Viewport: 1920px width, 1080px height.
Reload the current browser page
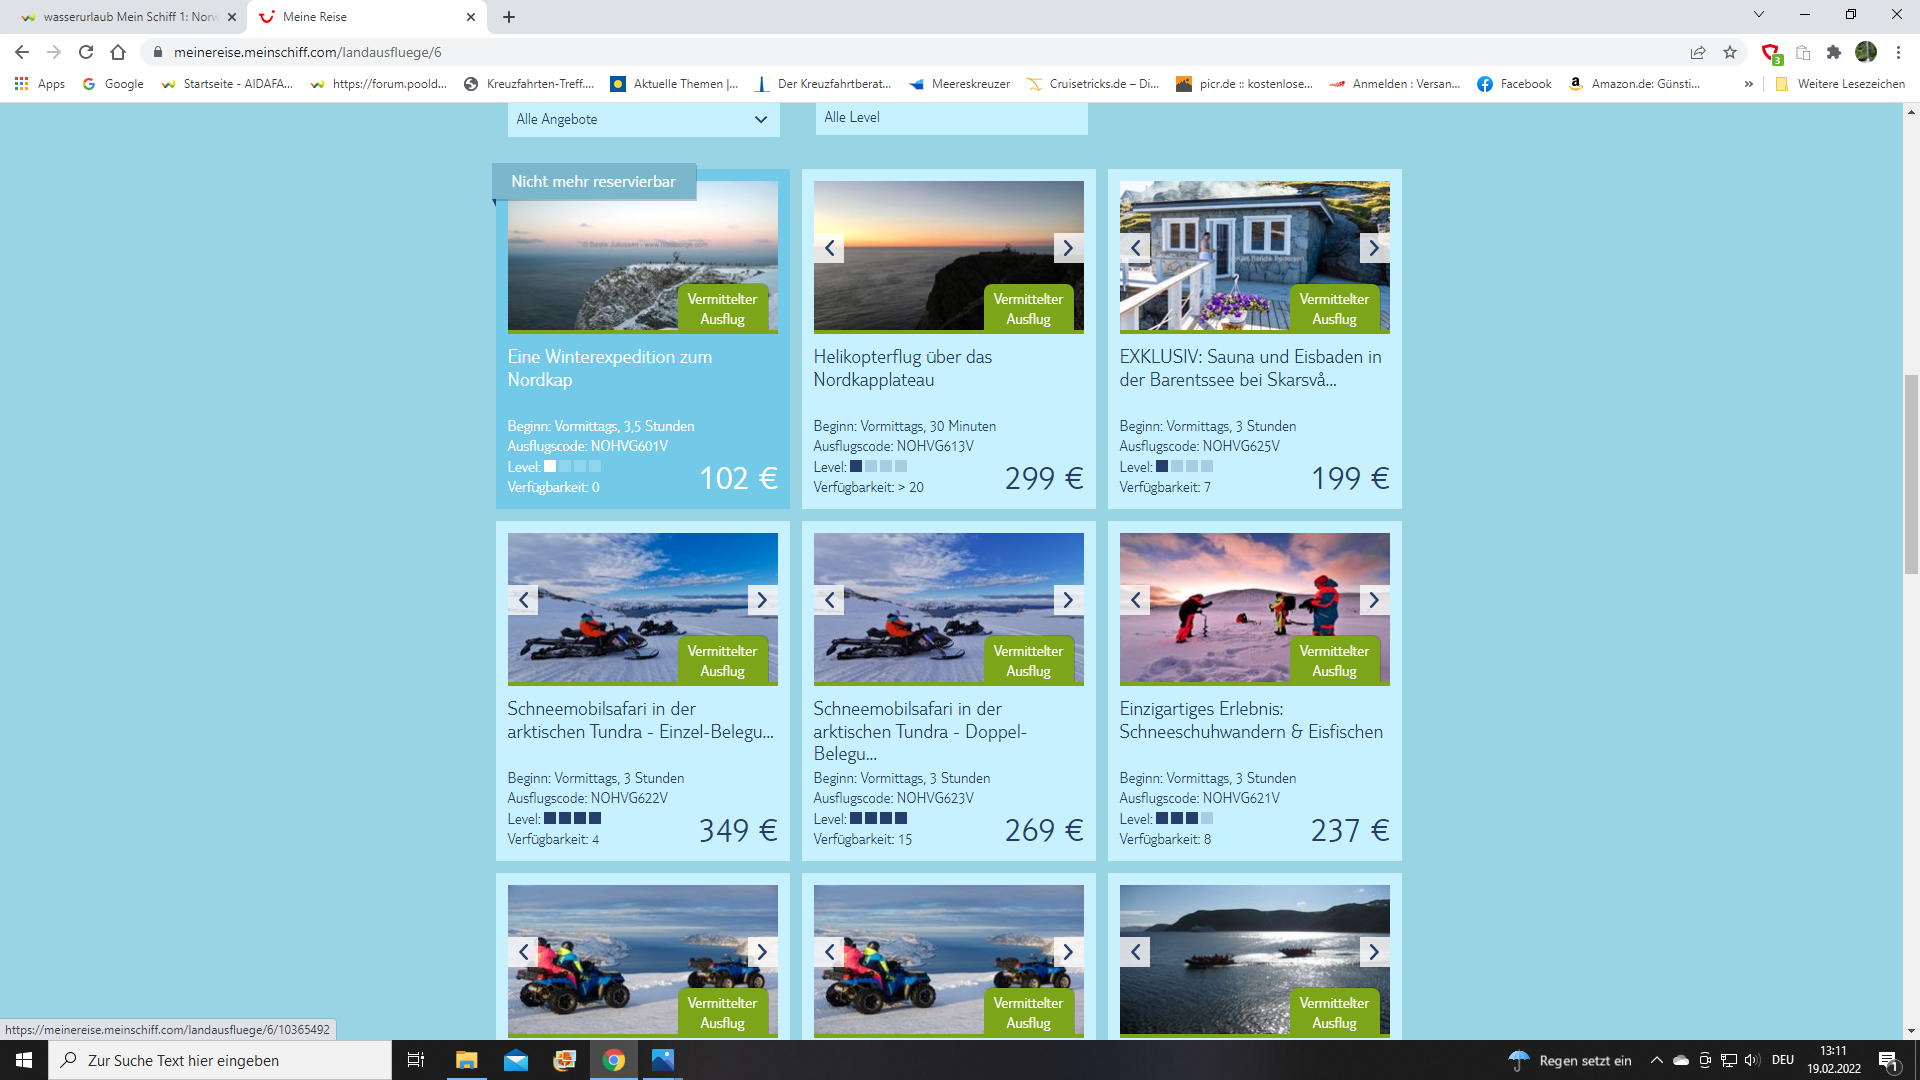tap(86, 52)
